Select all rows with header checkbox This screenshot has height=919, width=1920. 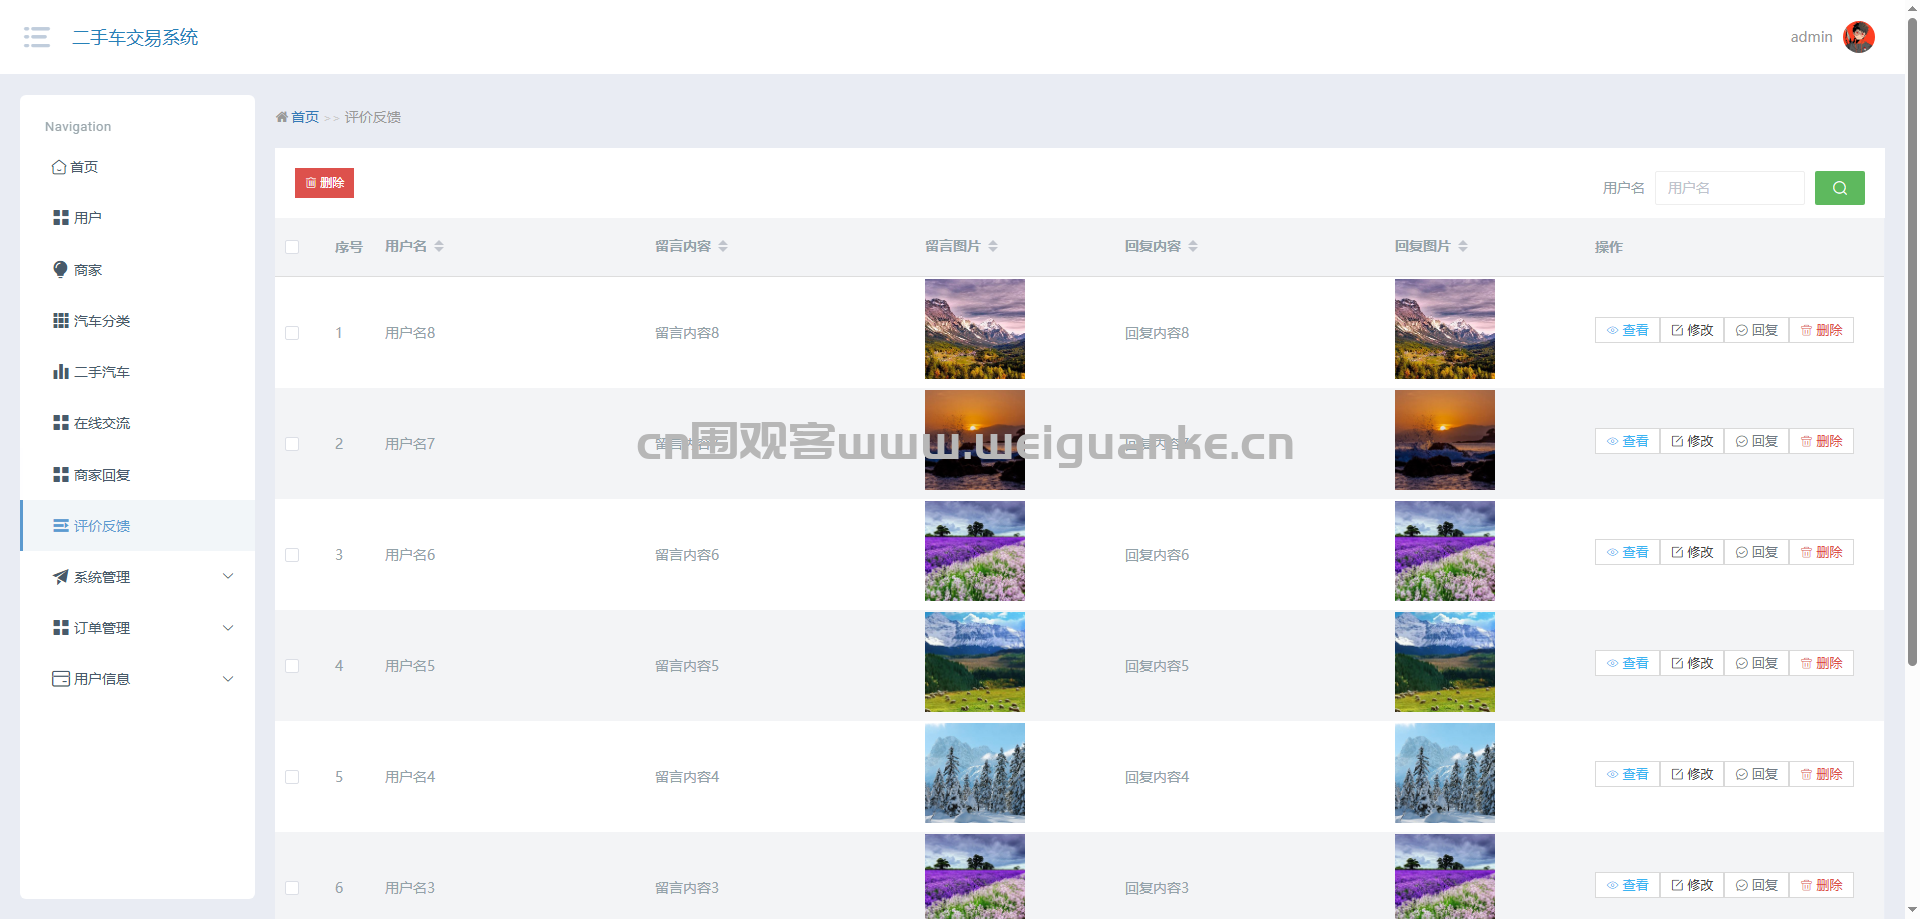(x=292, y=247)
